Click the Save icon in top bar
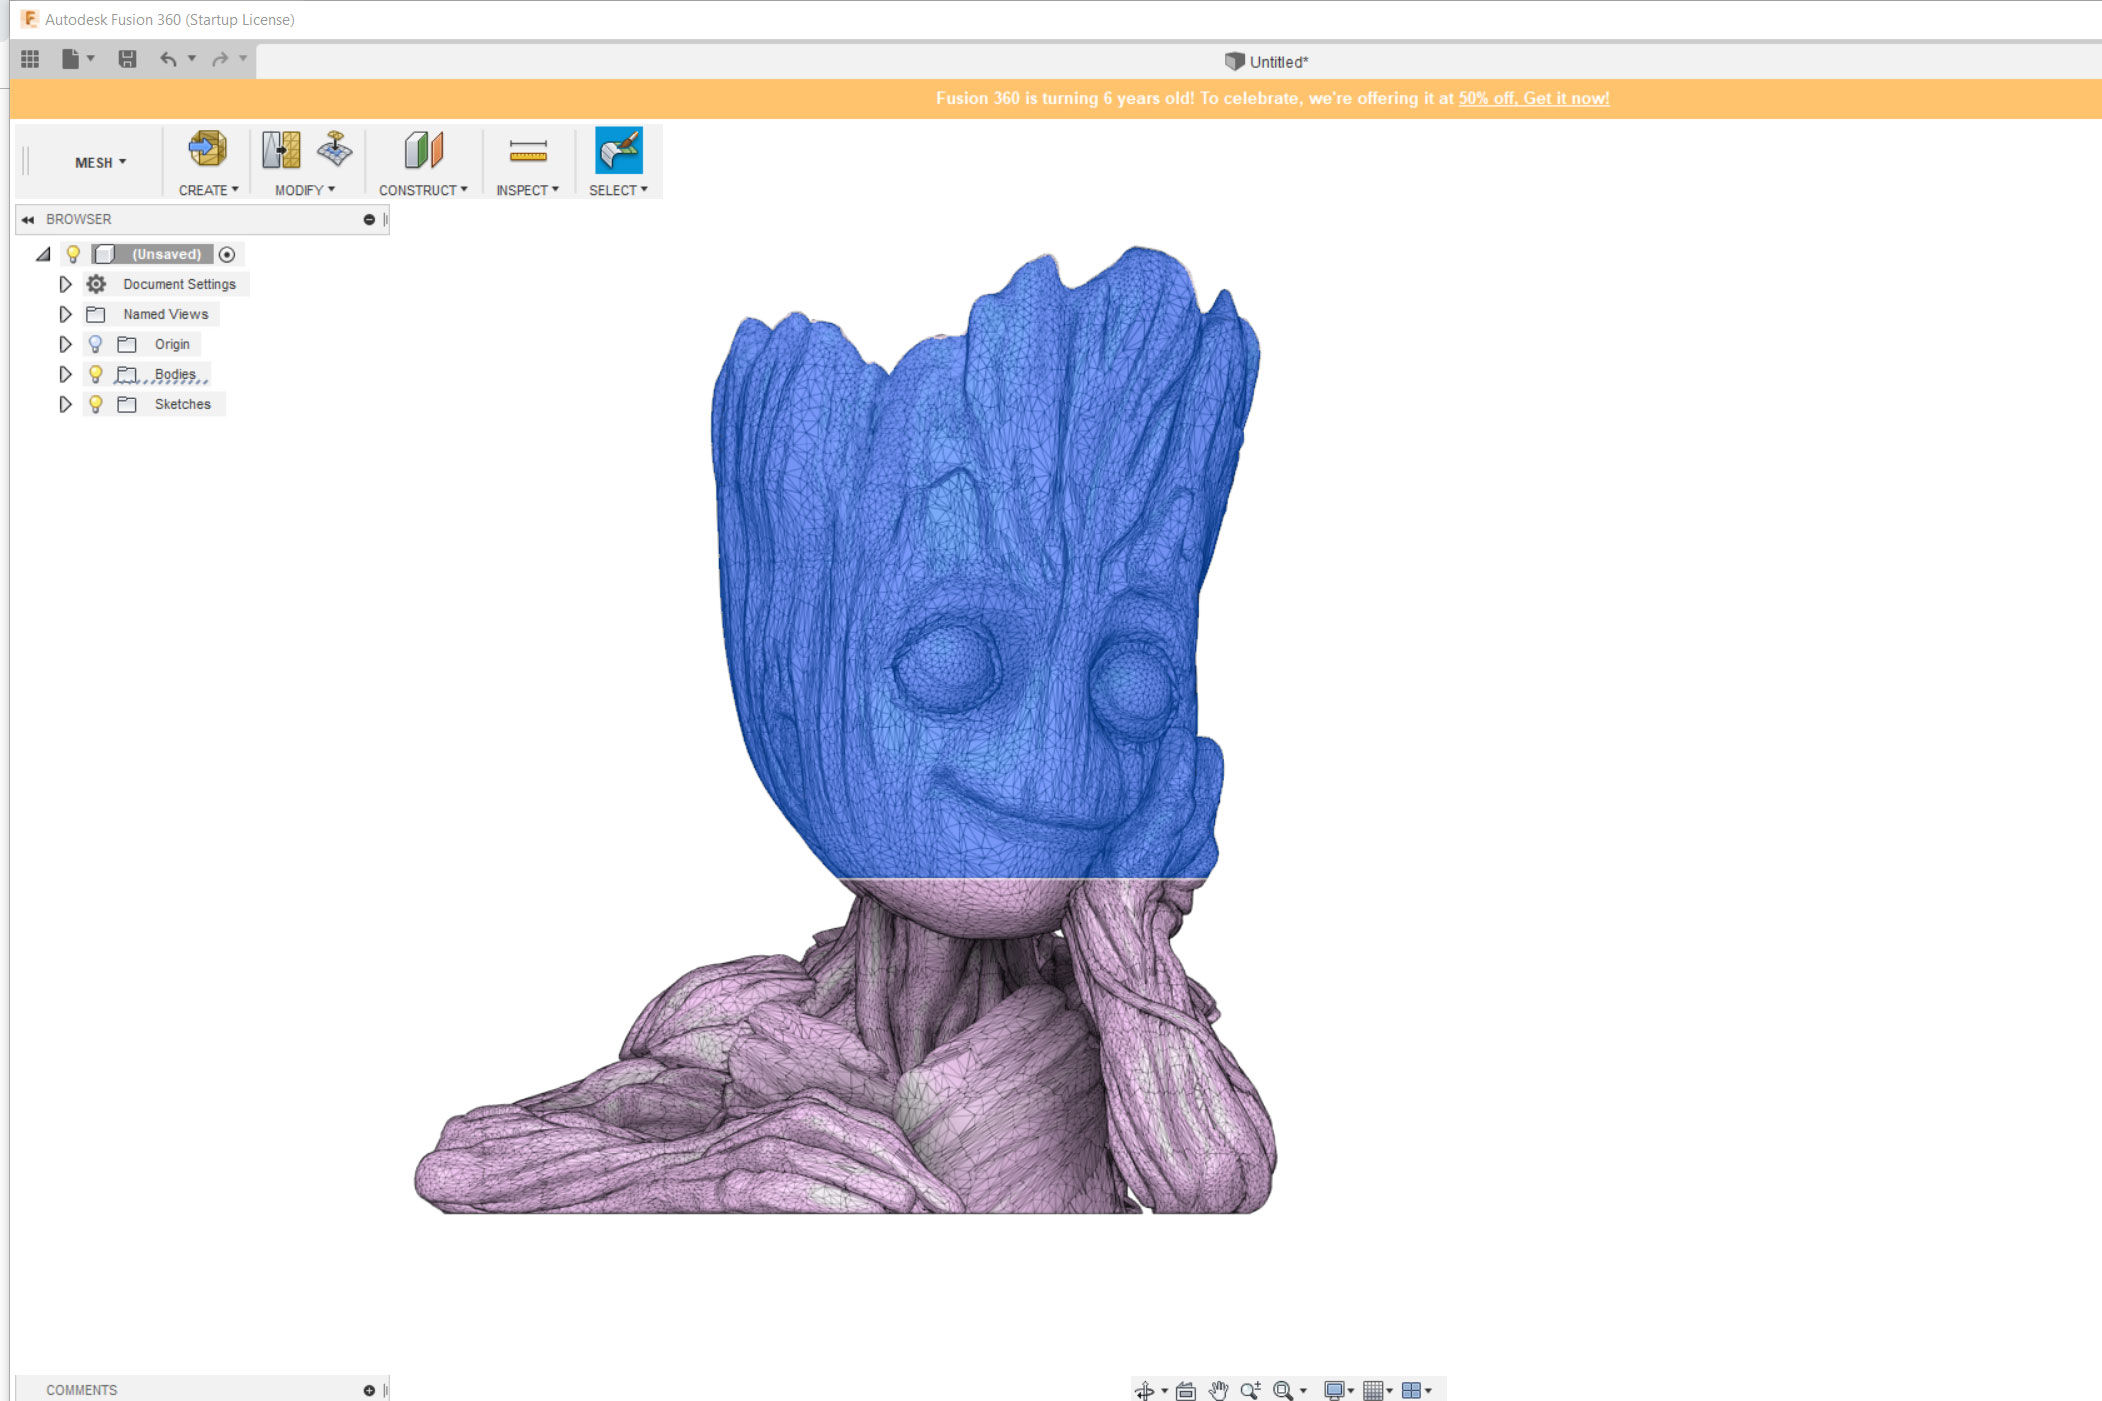This screenshot has height=1401, width=2102. pyautogui.click(x=127, y=59)
